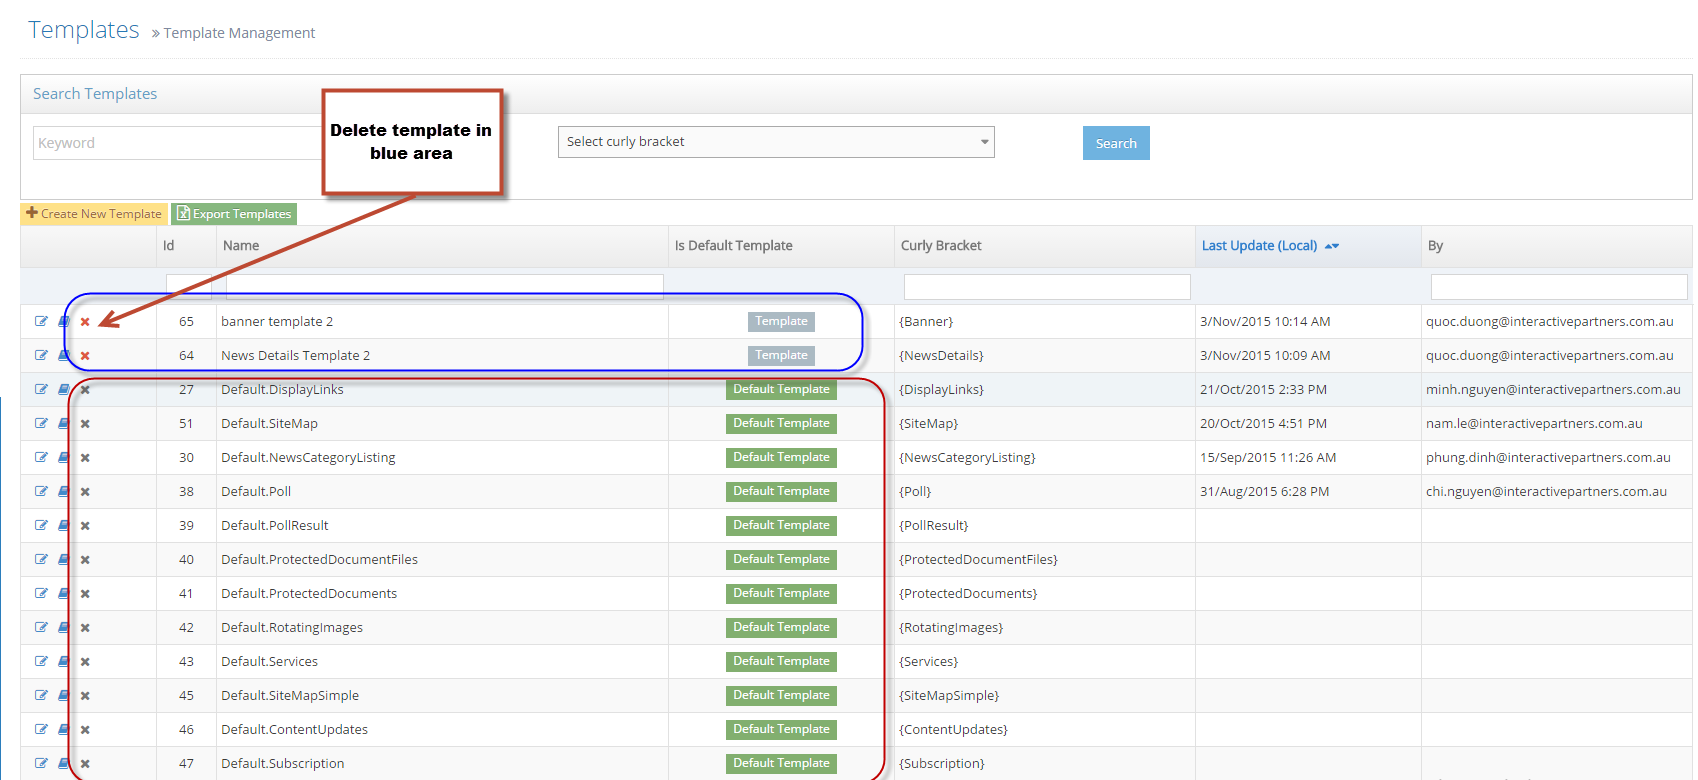Click the Curly Bracket column filter box
Image resolution: width=1698 pixels, height=780 pixels.
pyautogui.click(x=1046, y=287)
